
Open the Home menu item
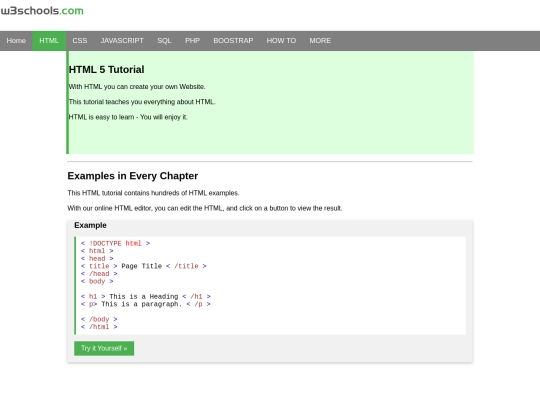click(16, 41)
